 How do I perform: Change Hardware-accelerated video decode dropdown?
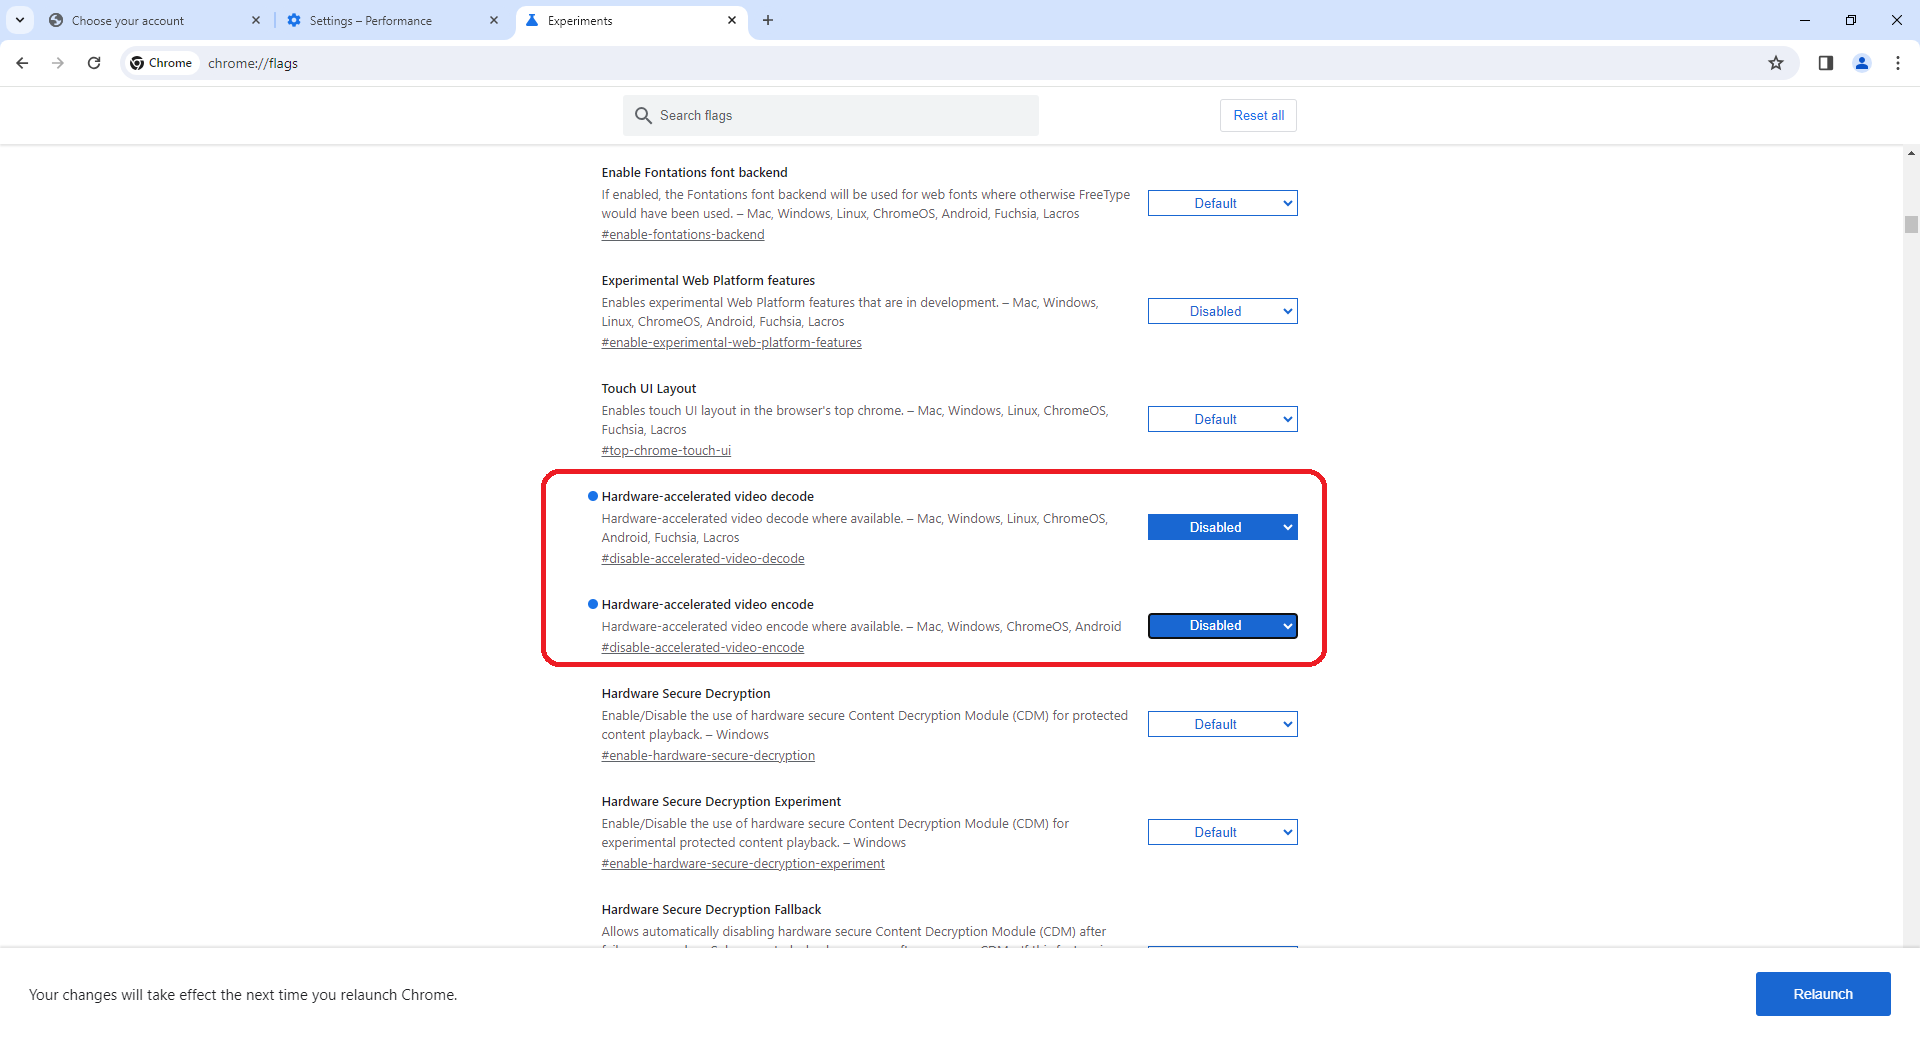pyautogui.click(x=1222, y=527)
